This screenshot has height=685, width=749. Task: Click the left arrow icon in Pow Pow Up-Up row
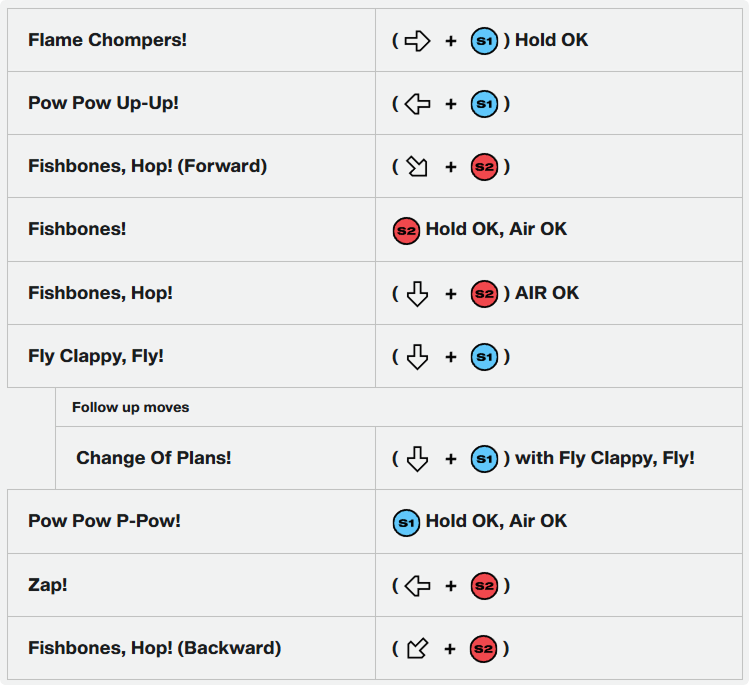point(417,104)
